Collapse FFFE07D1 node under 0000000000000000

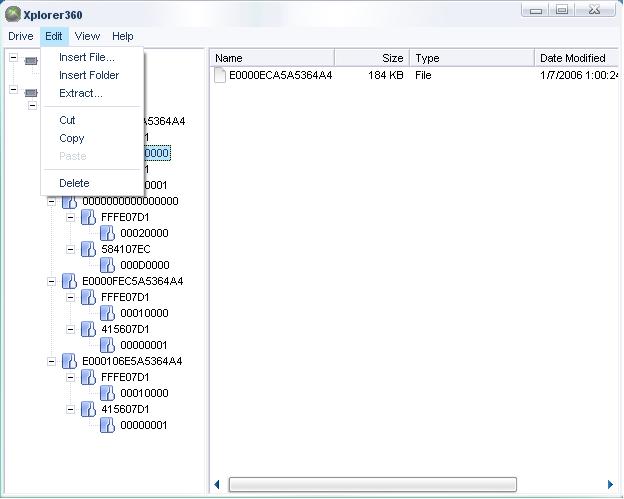[x=70, y=218]
